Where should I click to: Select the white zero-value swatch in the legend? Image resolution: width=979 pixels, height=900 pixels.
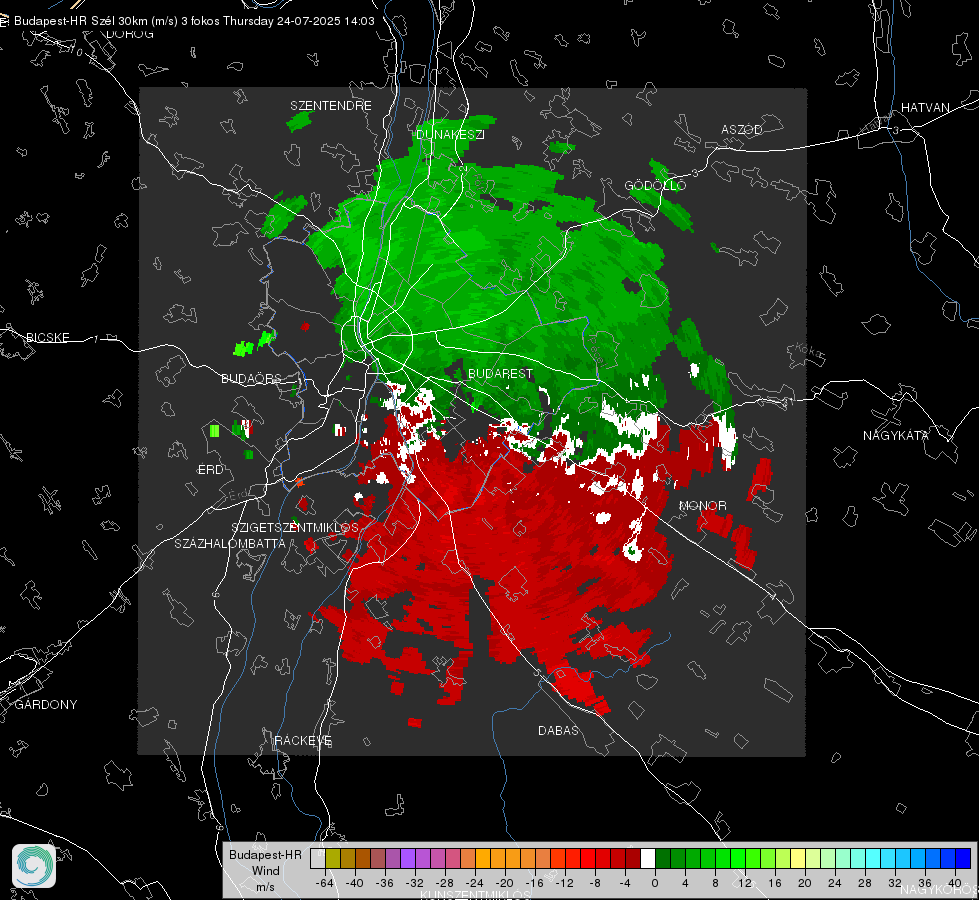coord(647,858)
